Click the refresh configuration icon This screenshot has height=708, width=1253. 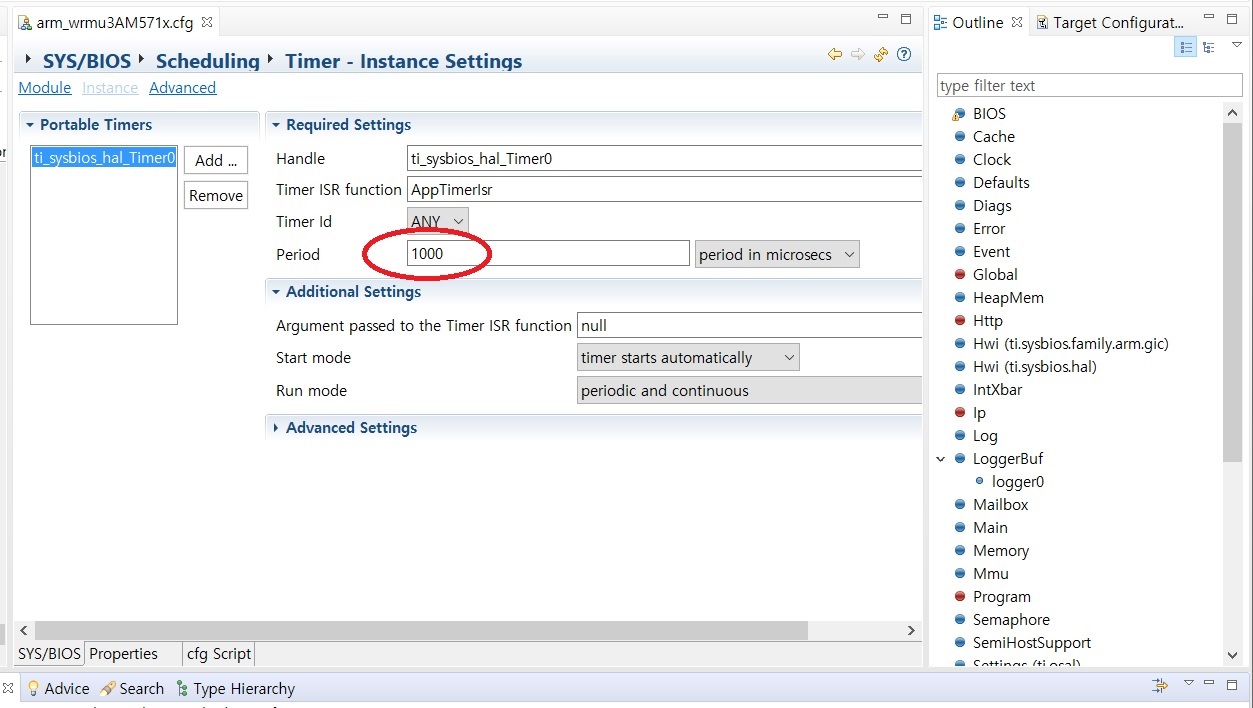point(881,55)
